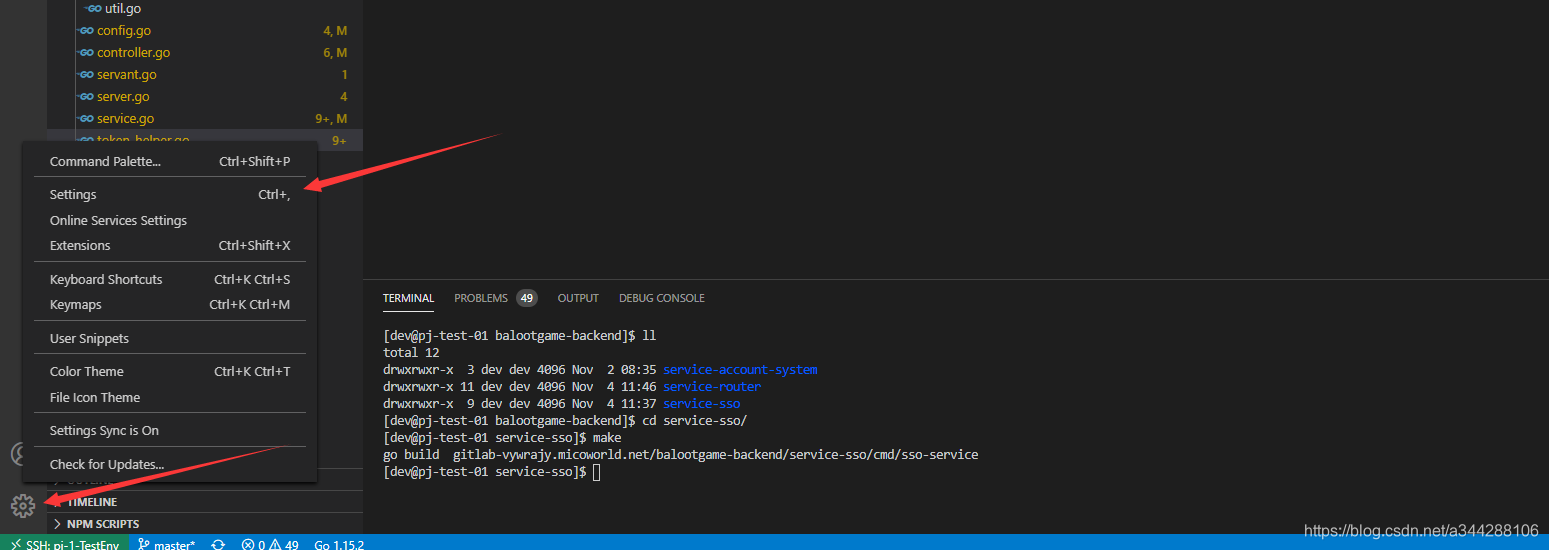Switch to the DEBUG CONSOLE tab
1549x550 pixels.
coord(662,298)
